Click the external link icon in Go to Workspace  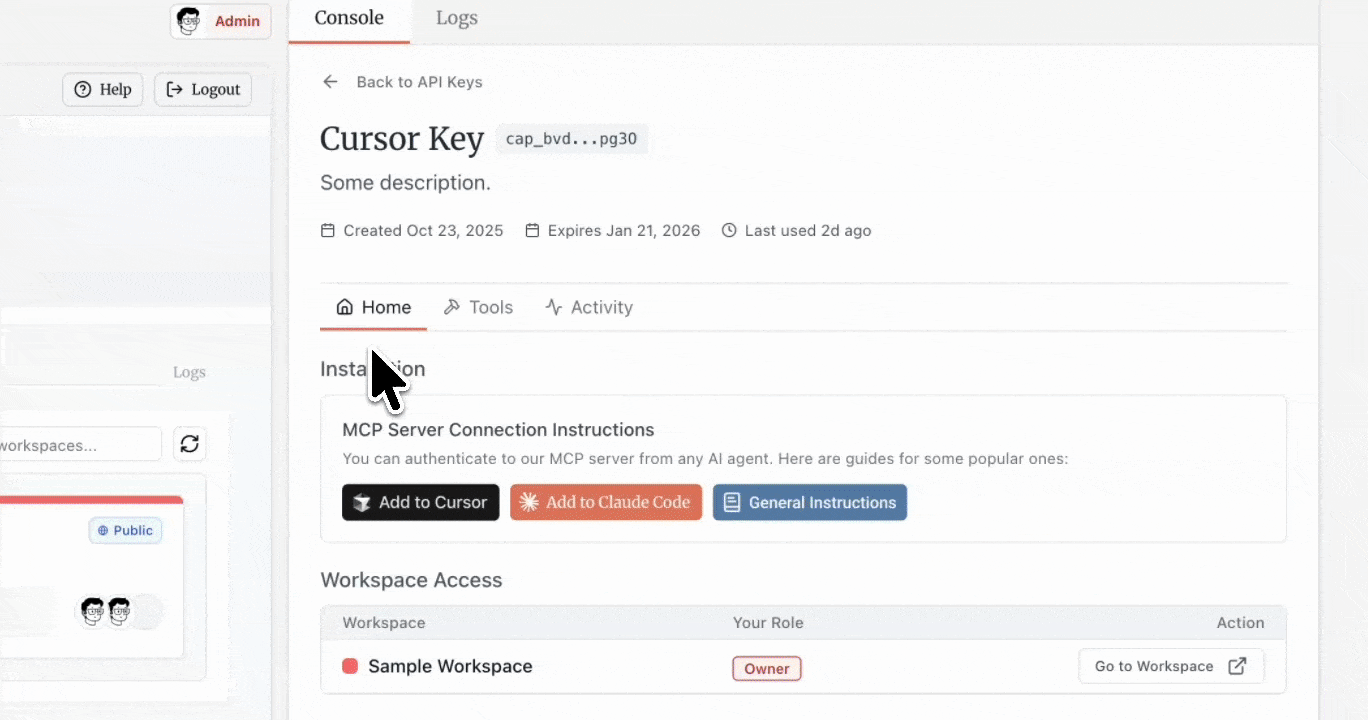click(x=1237, y=667)
